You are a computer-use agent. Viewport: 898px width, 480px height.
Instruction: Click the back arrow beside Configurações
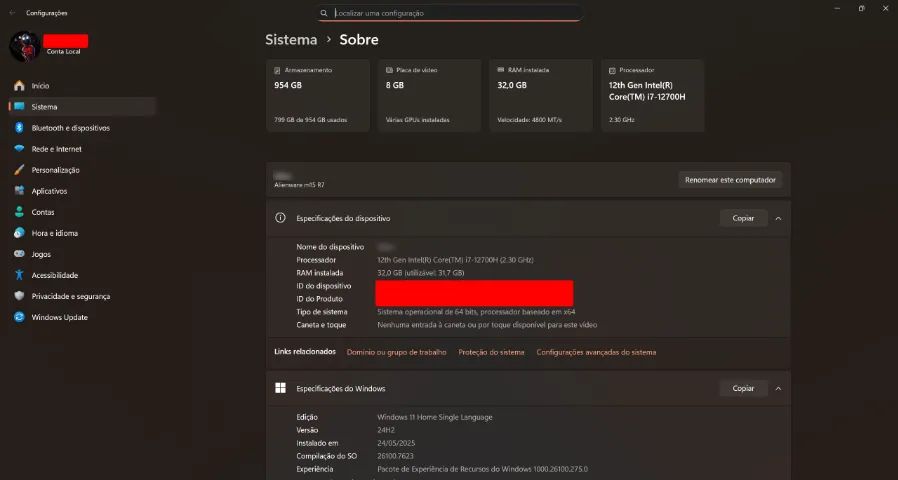pyautogui.click(x=13, y=13)
